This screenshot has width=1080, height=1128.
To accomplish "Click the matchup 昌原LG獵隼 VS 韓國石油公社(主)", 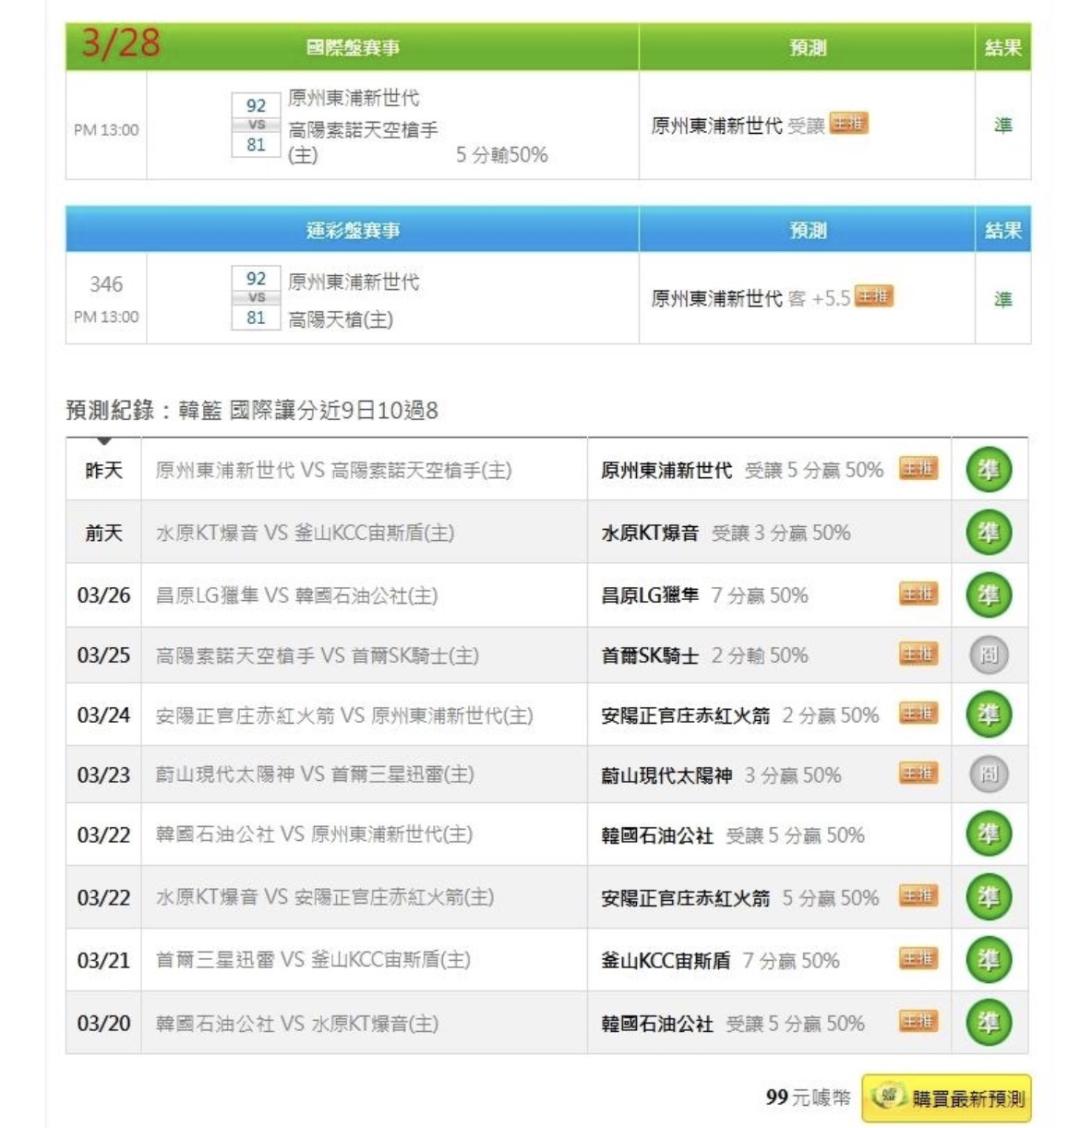I will [296, 596].
